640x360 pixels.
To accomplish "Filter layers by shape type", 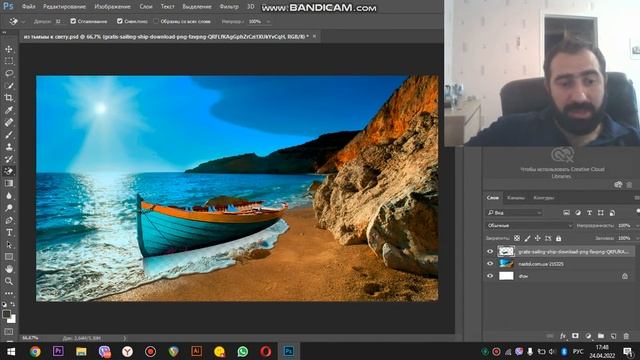I will pos(601,213).
